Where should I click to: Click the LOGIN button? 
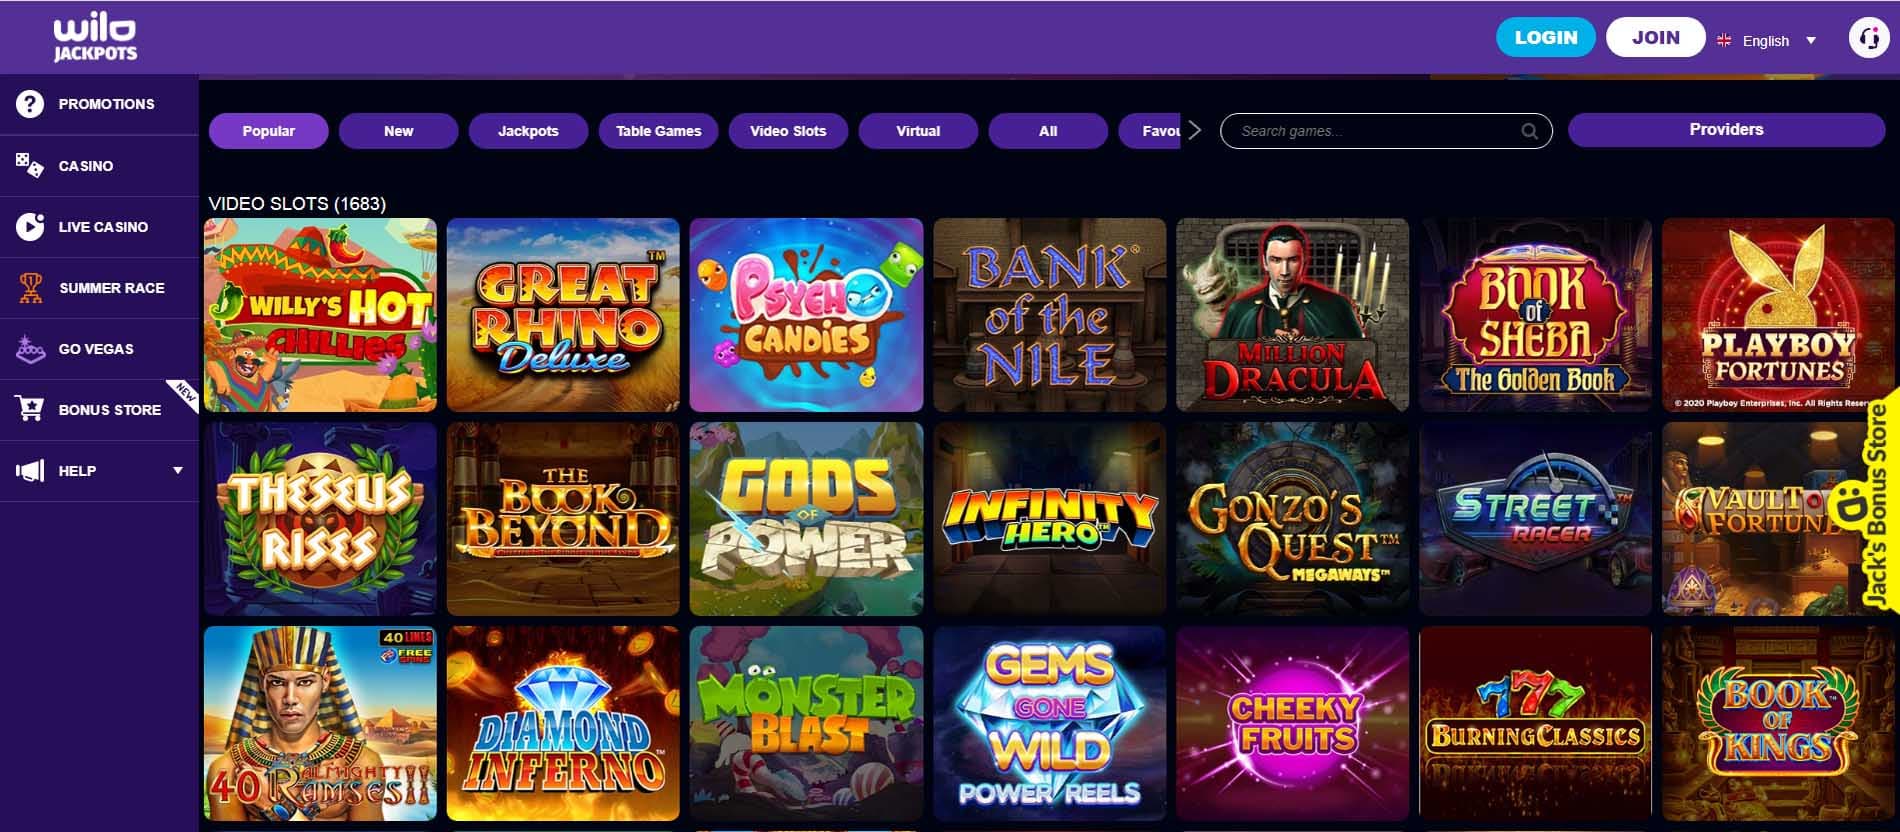tap(1546, 37)
